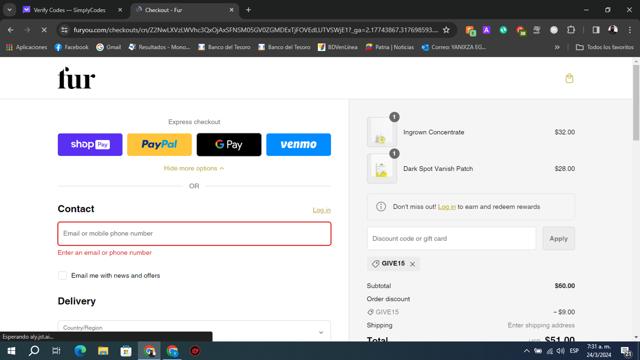This screenshot has width=640, height=360.
Task: Bookmark this page with the star
Action: [x=446, y=30]
